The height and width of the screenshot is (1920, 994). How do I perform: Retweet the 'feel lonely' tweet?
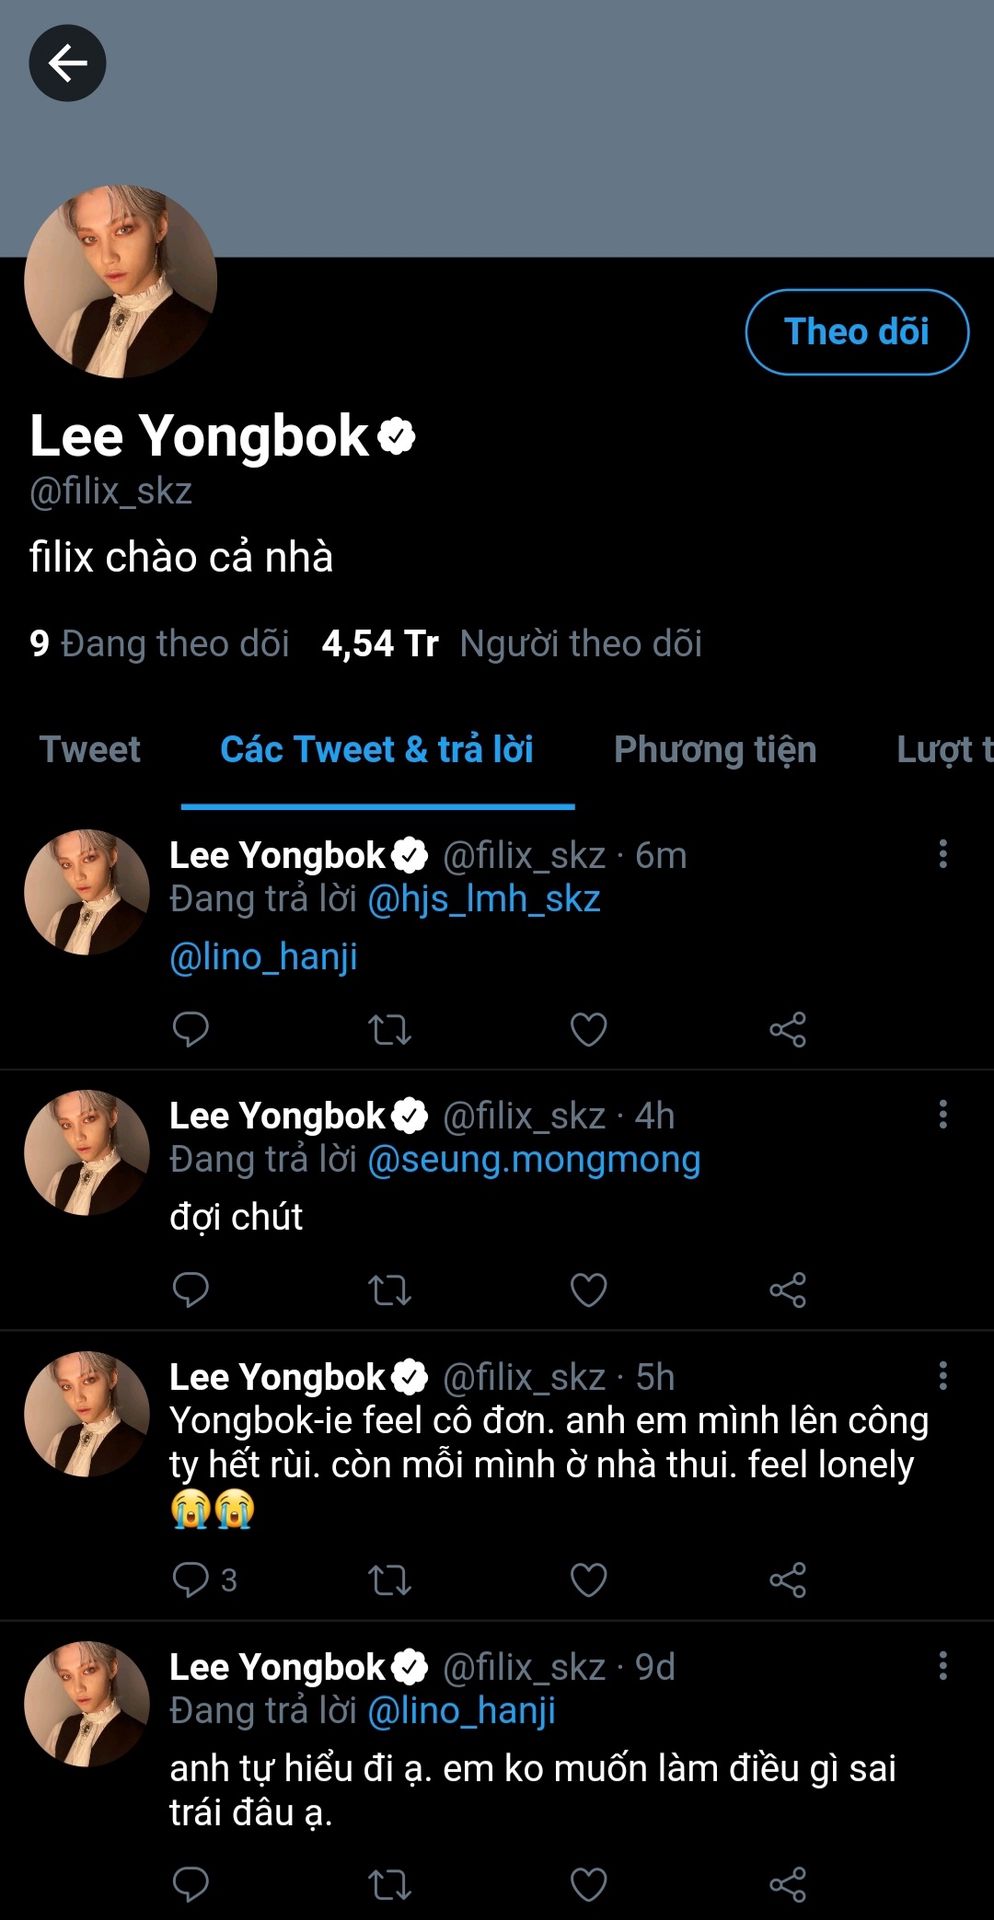click(x=389, y=1580)
